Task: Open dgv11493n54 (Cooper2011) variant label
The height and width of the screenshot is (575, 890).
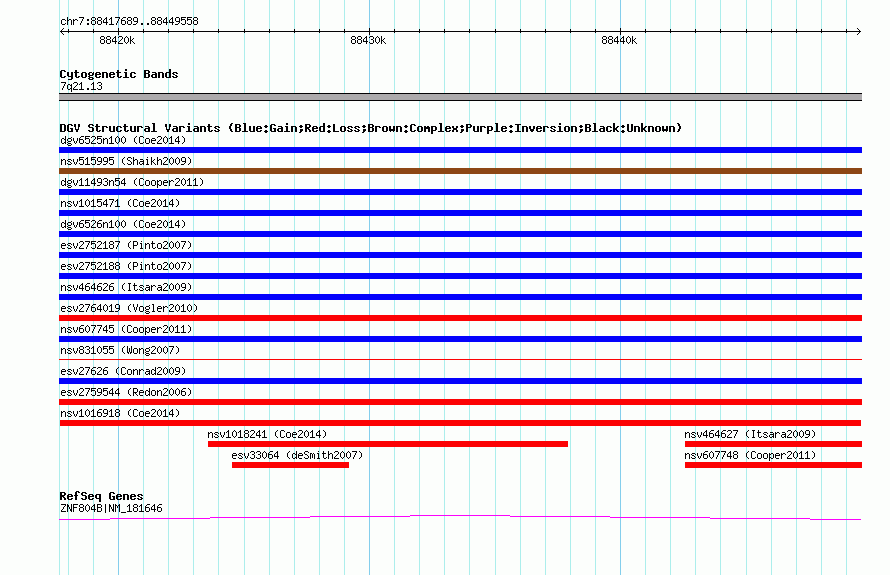Action: pyautogui.click(x=132, y=182)
